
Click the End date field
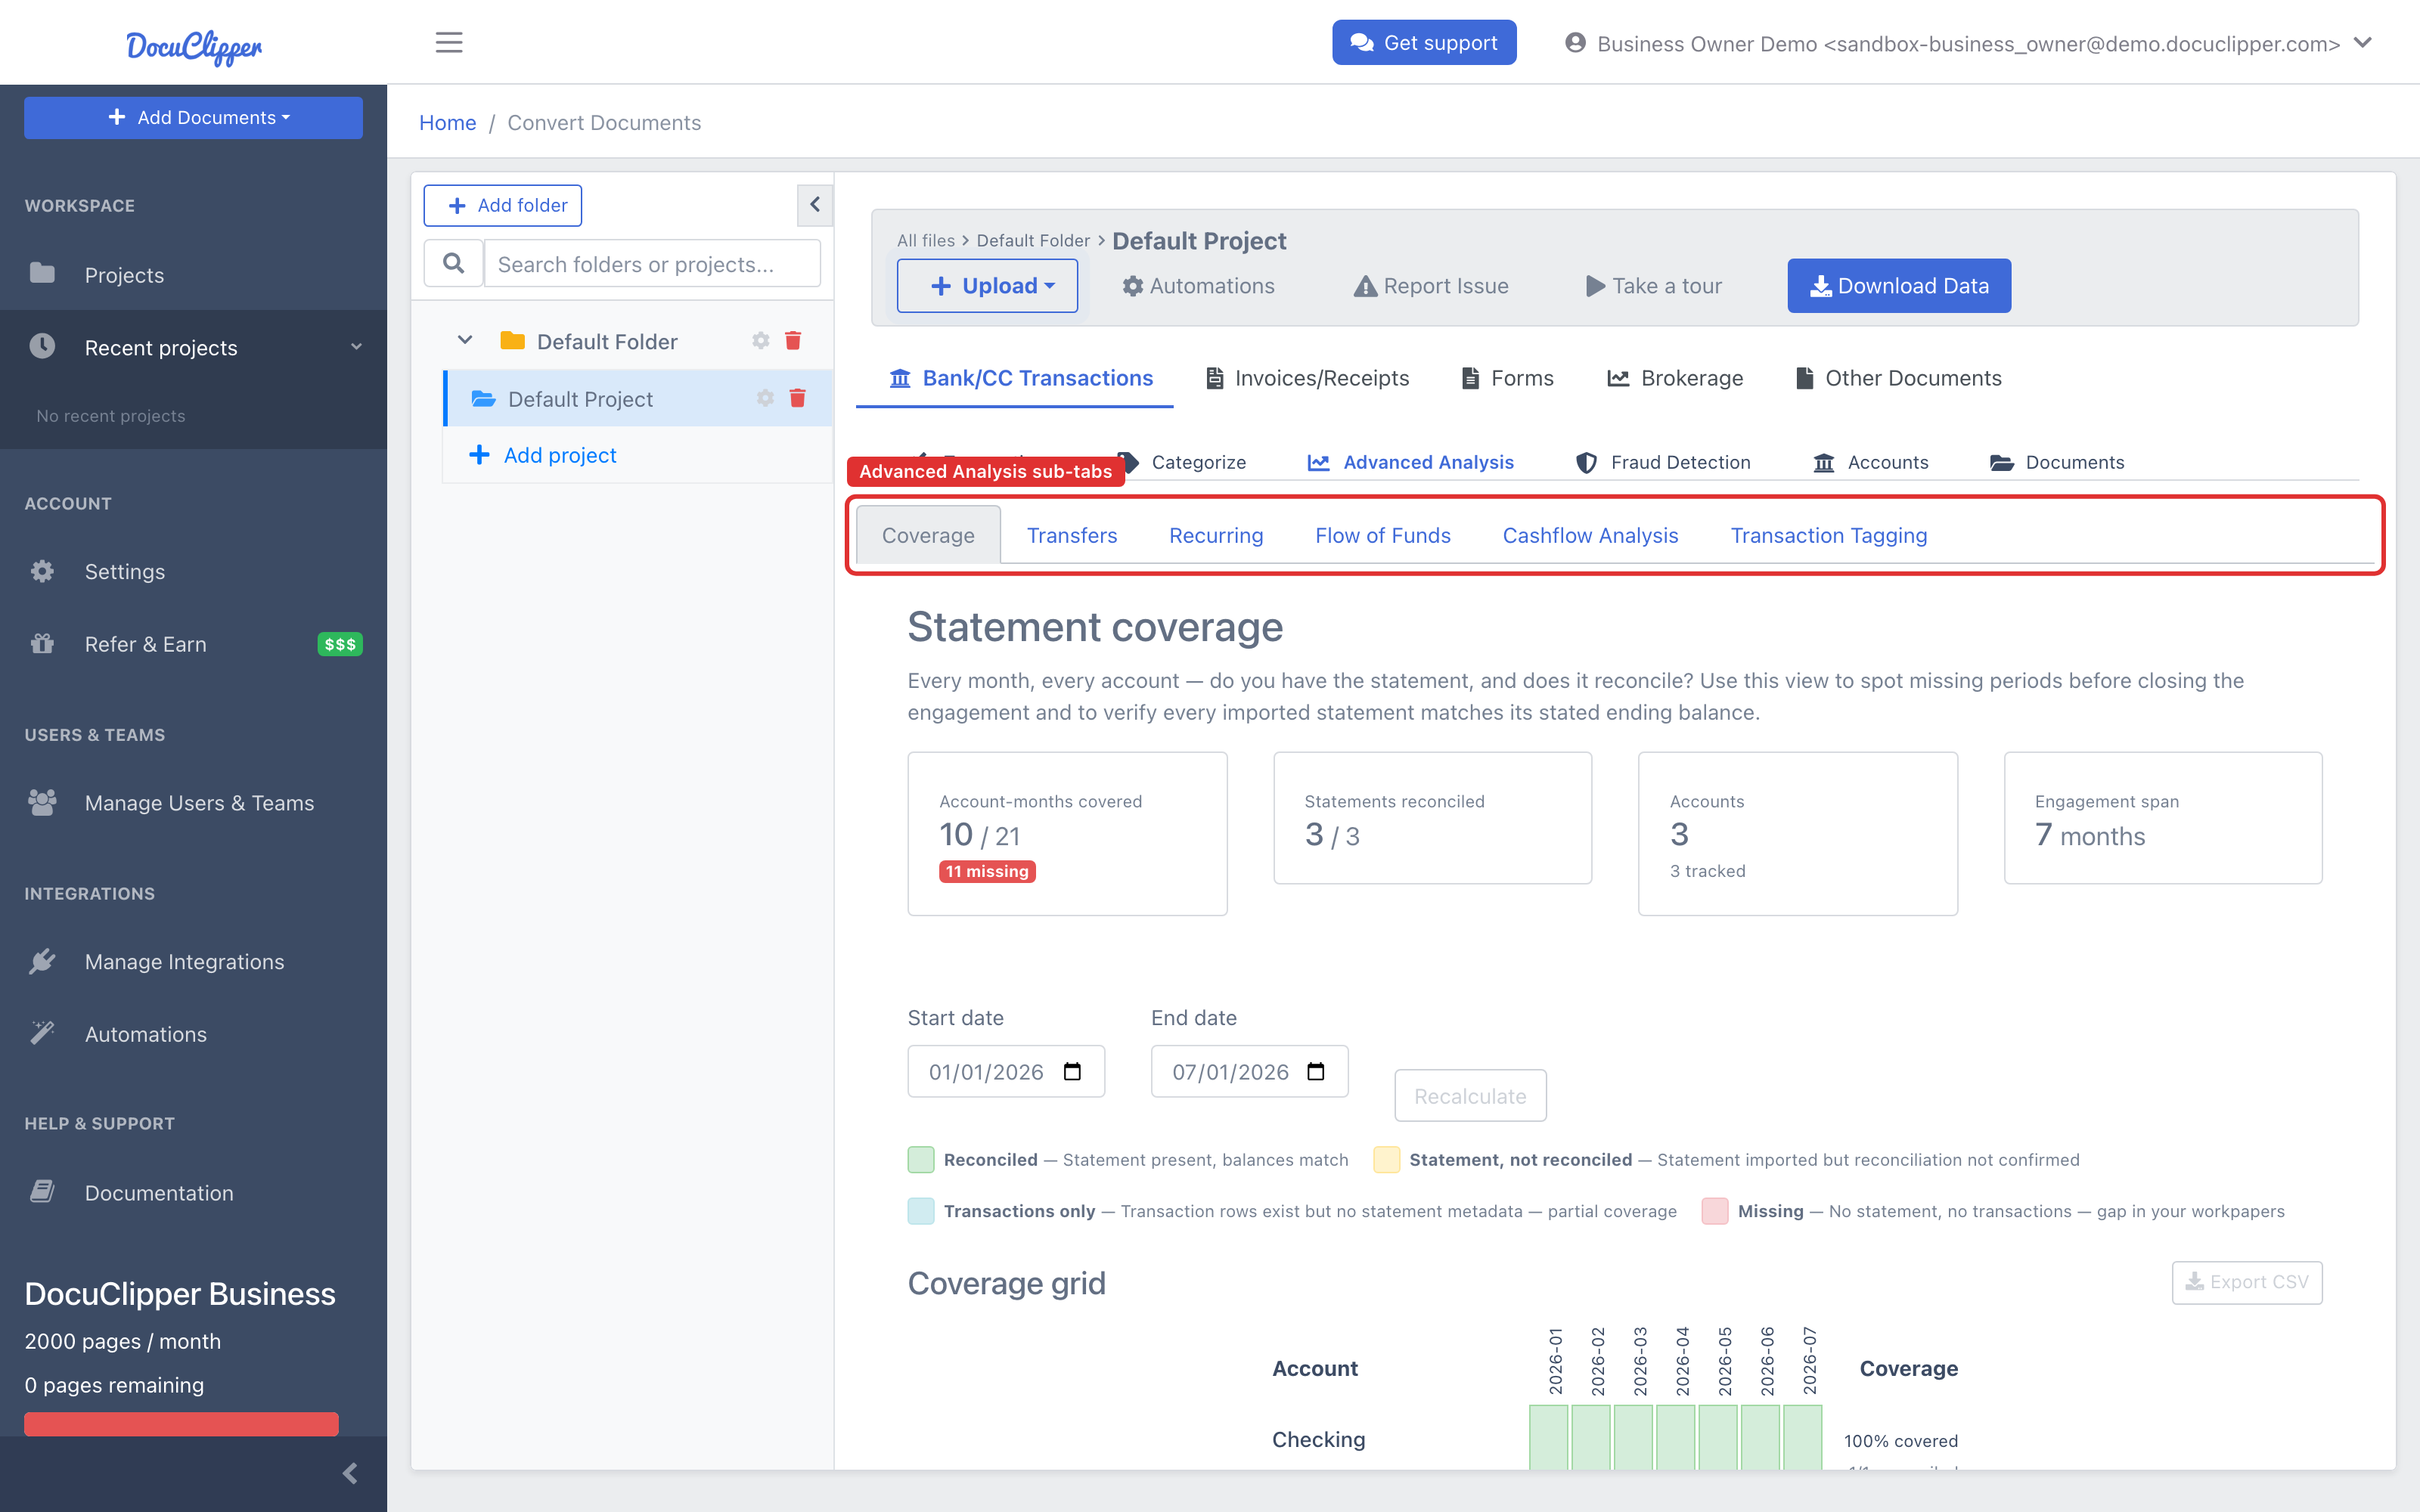pos(1249,1071)
